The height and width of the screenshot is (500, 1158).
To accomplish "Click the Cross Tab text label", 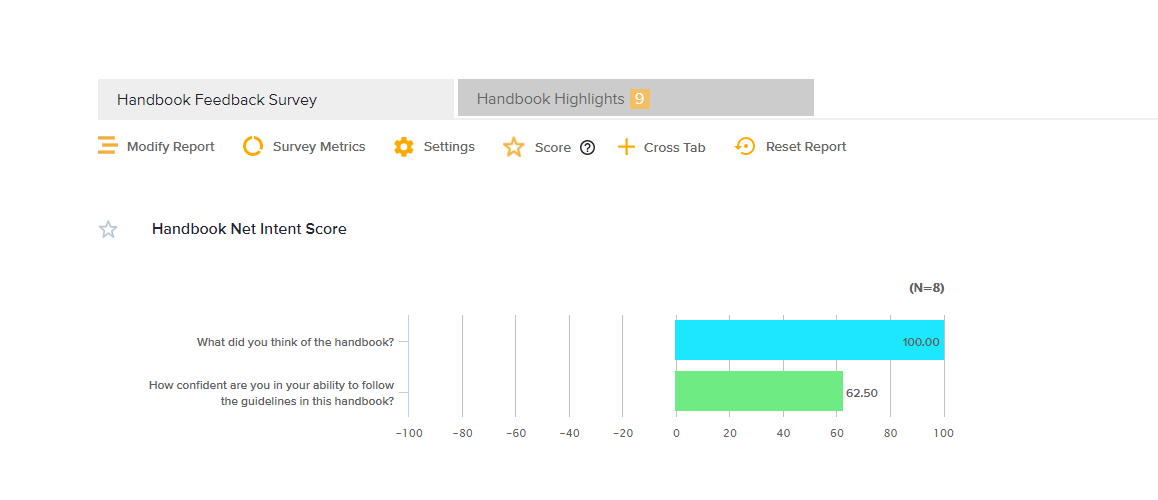I will 674,148.
